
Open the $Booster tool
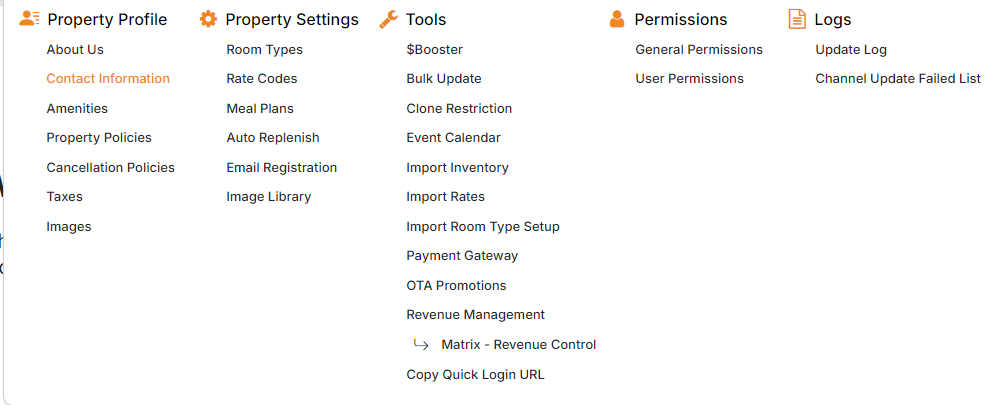click(x=434, y=50)
